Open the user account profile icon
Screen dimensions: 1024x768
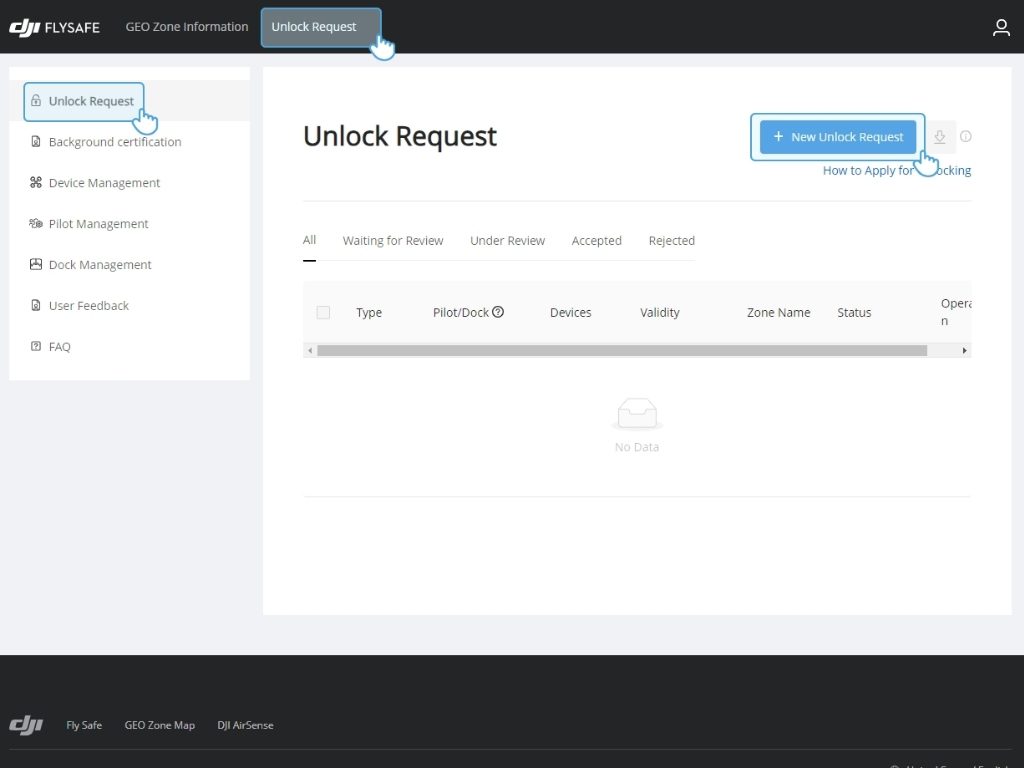1001,28
